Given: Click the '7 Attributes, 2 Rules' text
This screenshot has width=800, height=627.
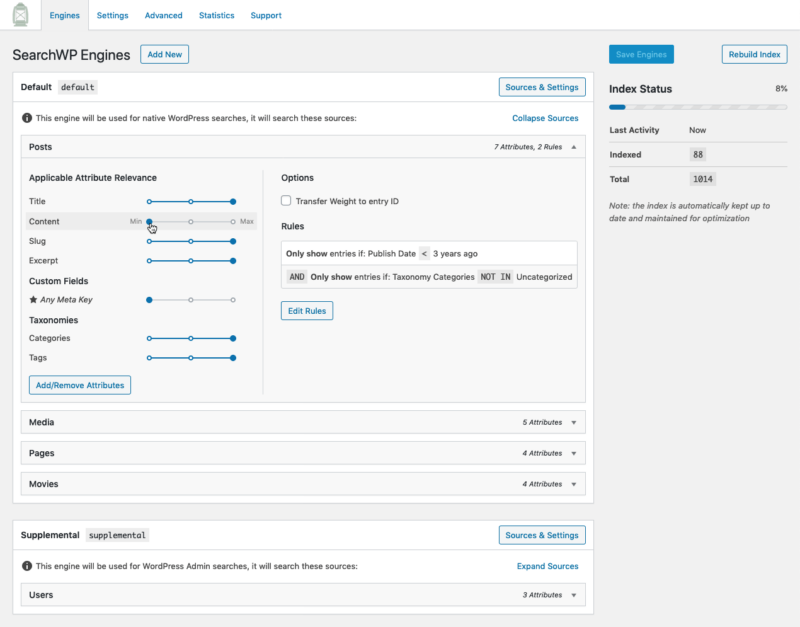Looking at the screenshot, I should pyautogui.click(x=528, y=147).
